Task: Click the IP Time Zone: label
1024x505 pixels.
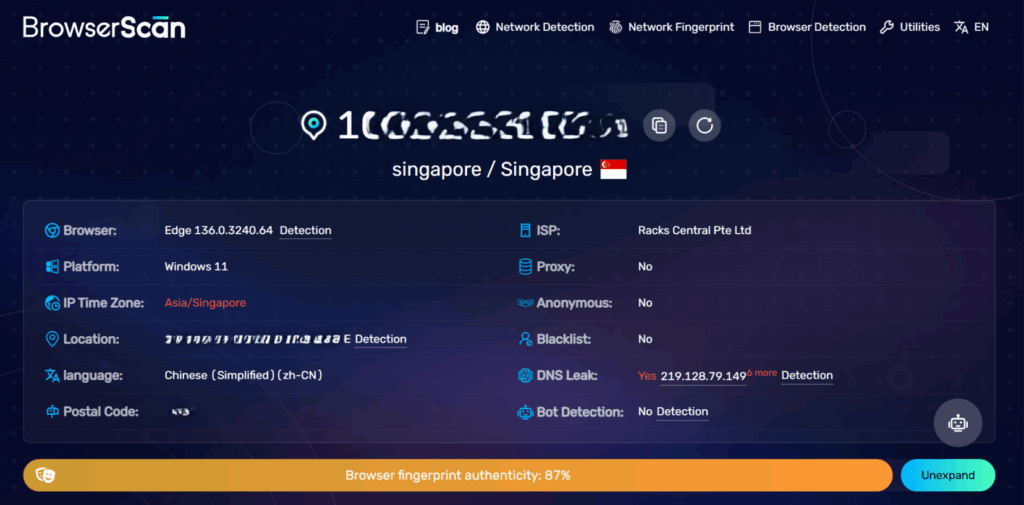Action: tap(103, 303)
